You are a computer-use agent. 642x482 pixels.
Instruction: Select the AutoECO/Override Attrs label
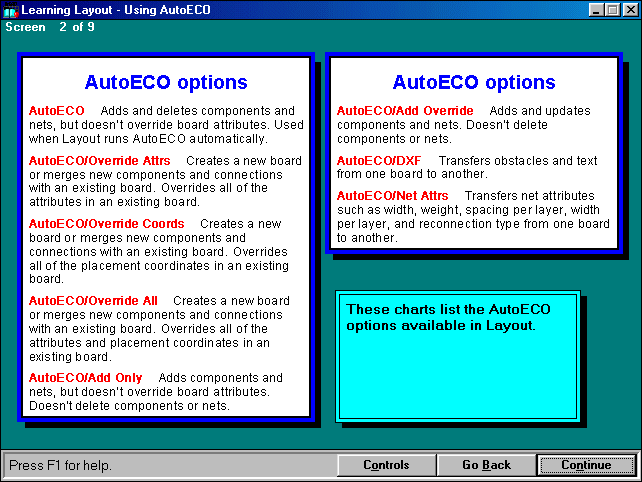[x=99, y=161]
